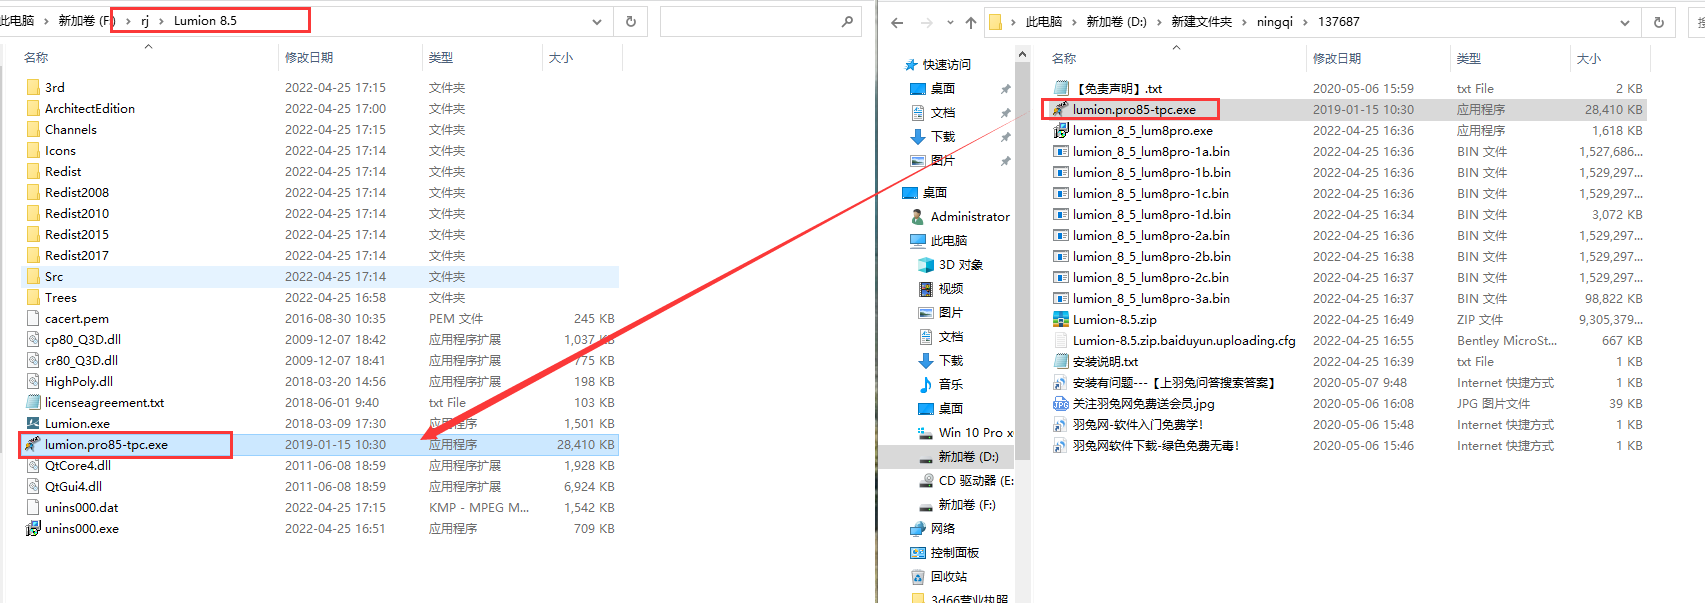Screen dimensions: 1705x603
Task: Select QtCore4.dll file icon
Action: 33,465
